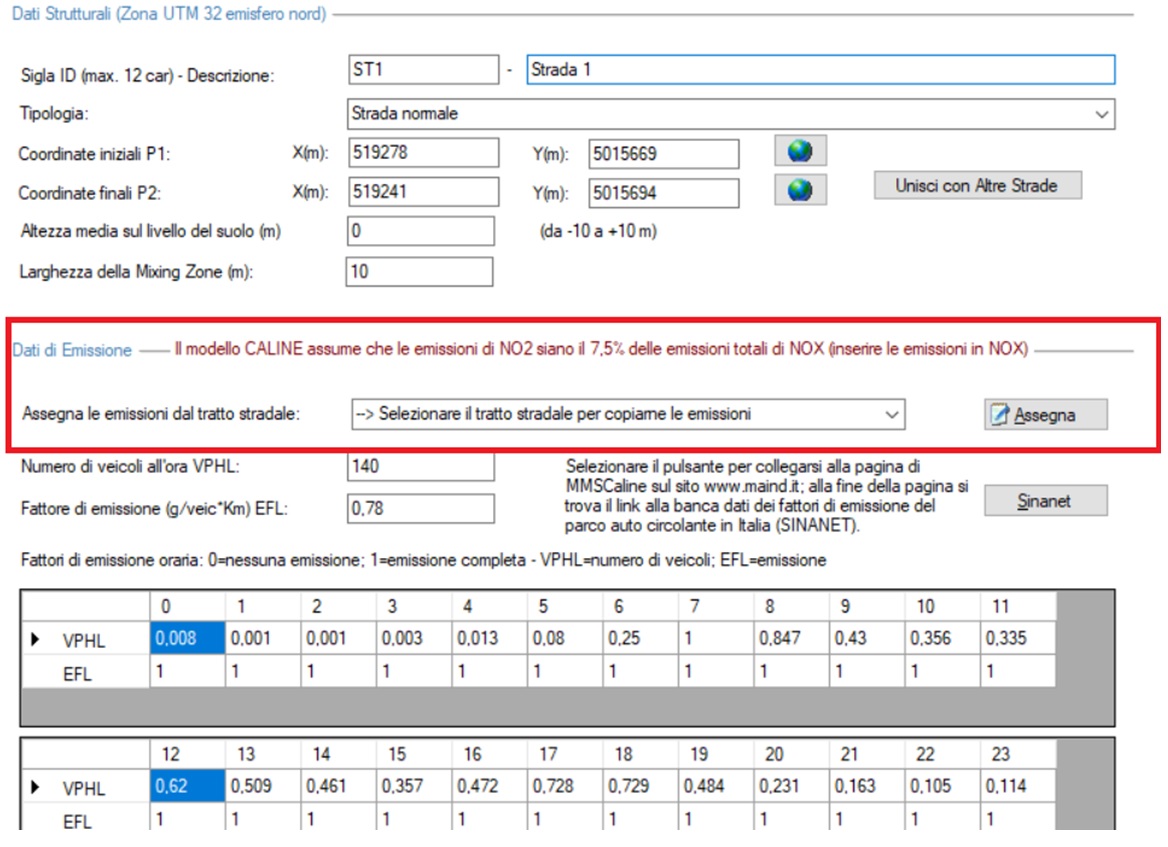1168x847 pixels.
Task: Select the VPHL cell for hour 7
Action: [x=714, y=639]
